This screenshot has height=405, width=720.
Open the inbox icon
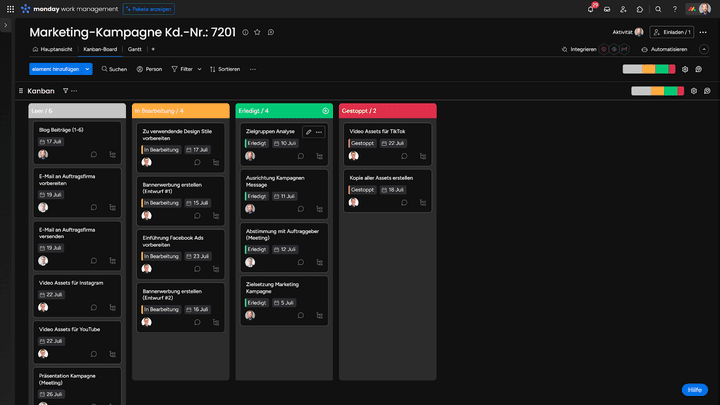click(607, 9)
